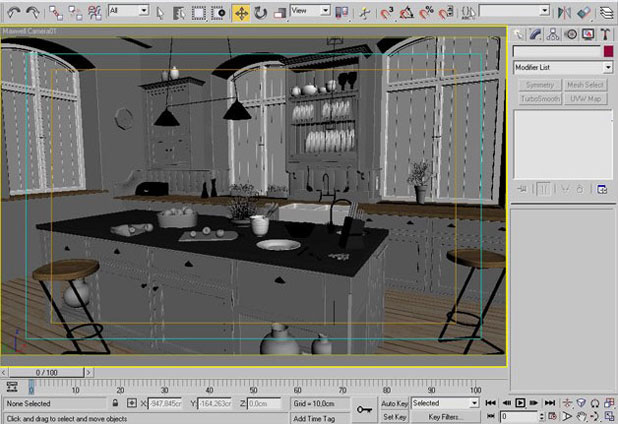Image resolution: width=618 pixels, height=424 pixels.
Task: Click the time slider left arrow
Action: pos(4,372)
